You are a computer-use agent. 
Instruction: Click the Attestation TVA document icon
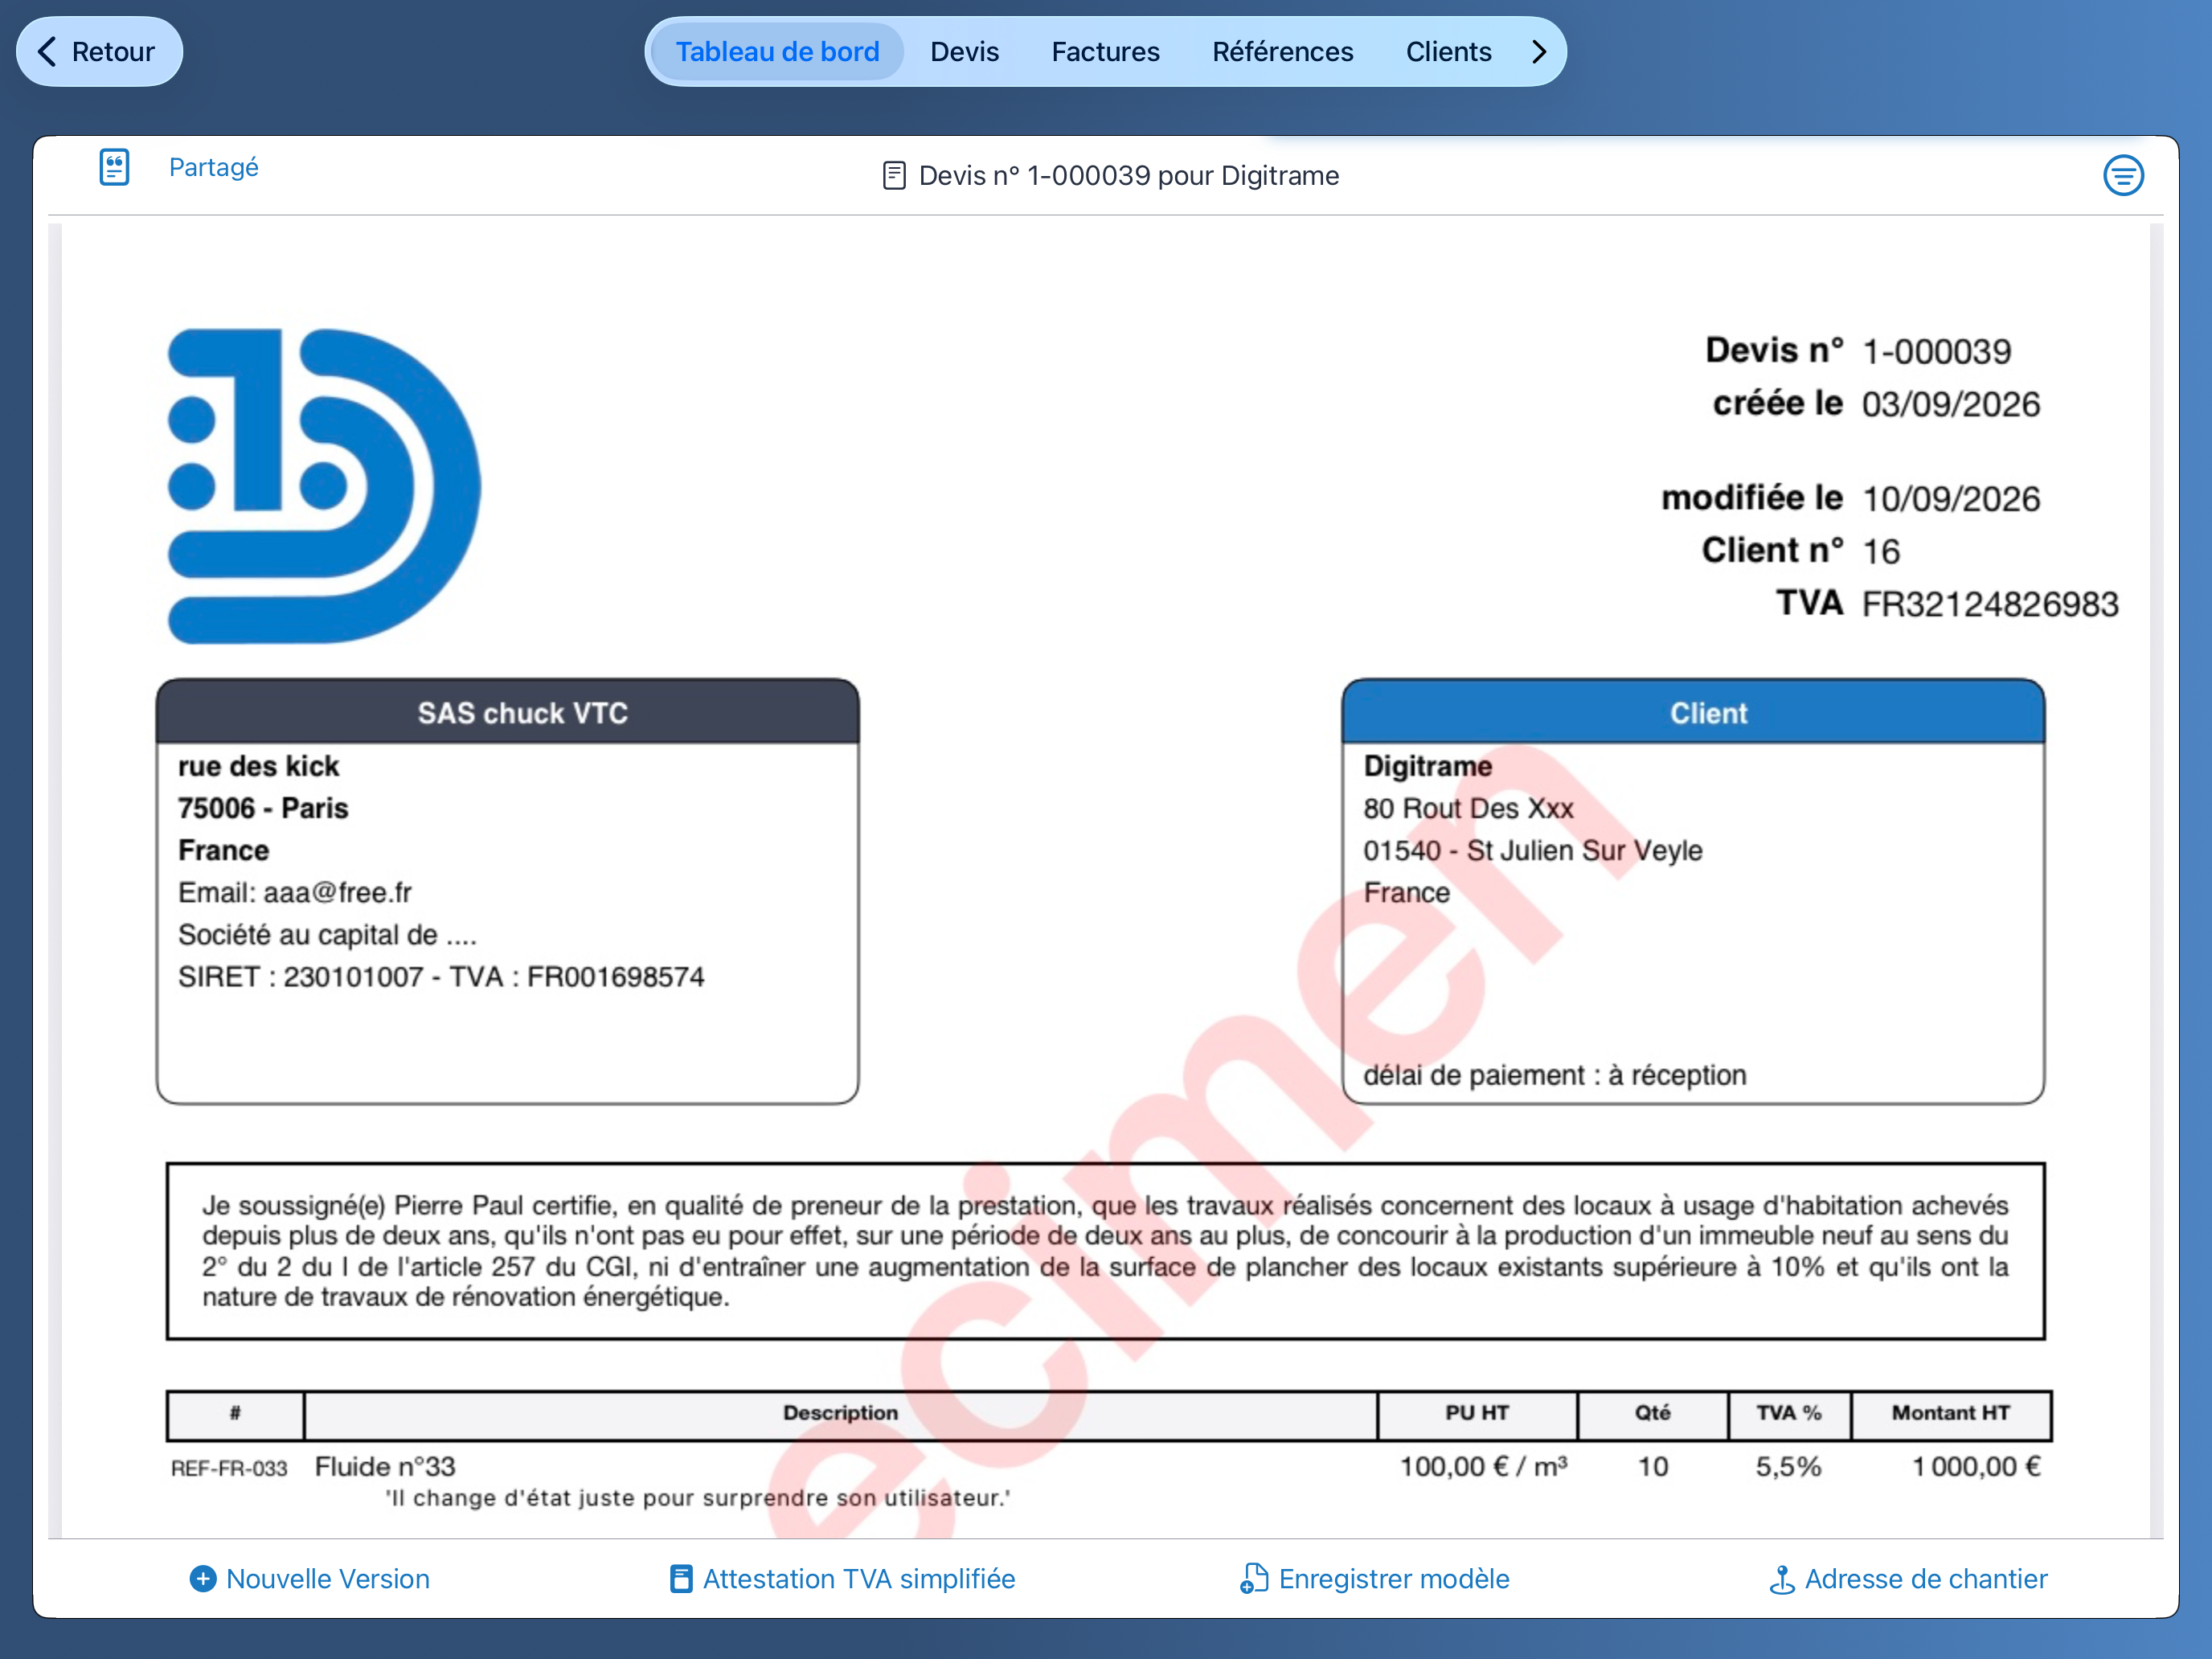click(x=681, y=1578)
